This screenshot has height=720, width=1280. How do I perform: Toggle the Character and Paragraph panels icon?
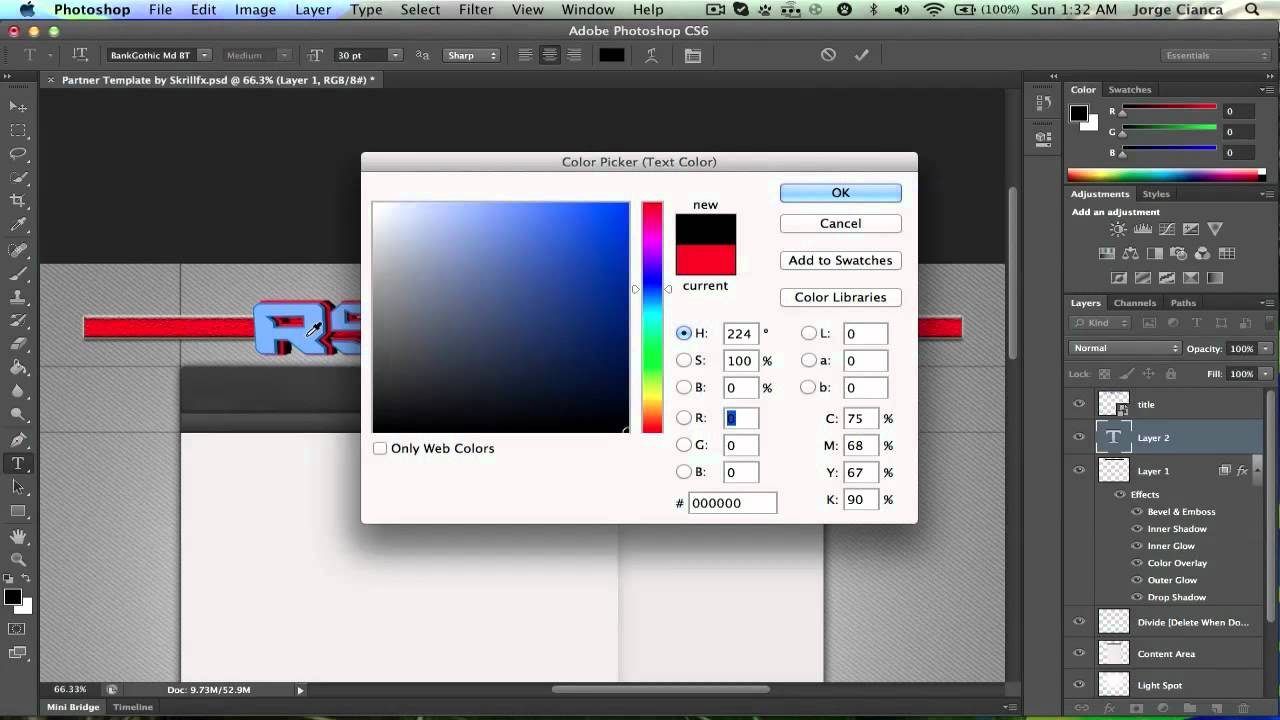(x=692, y=55)
